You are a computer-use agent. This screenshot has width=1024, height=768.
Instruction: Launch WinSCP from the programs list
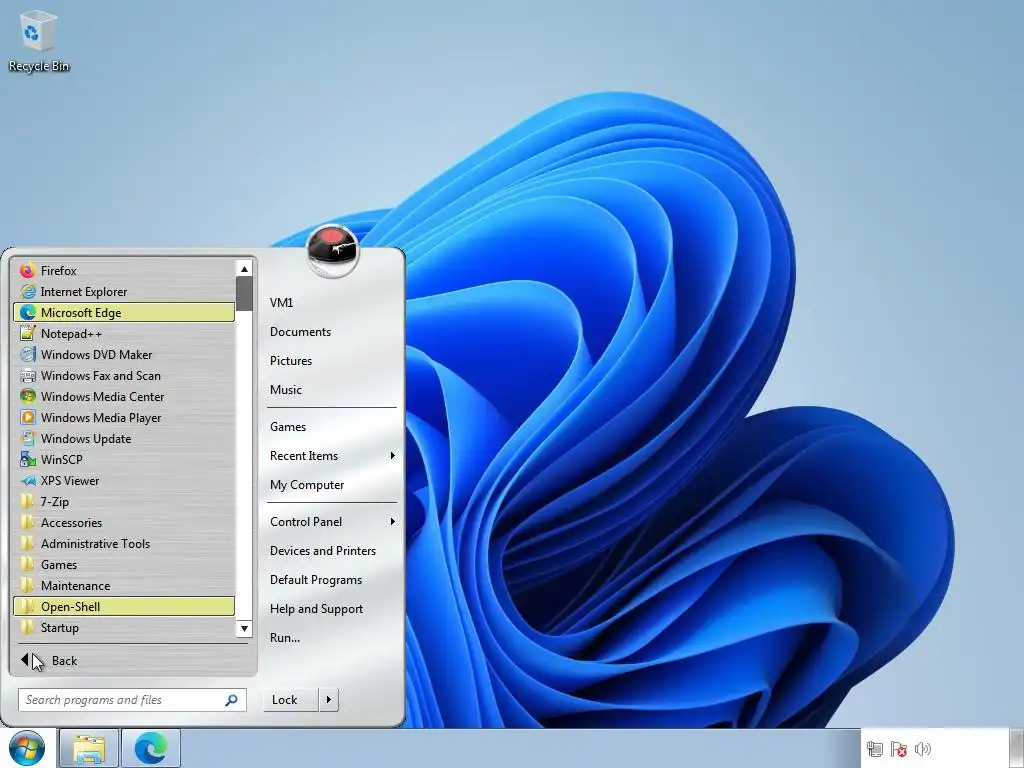pos(124,460)
